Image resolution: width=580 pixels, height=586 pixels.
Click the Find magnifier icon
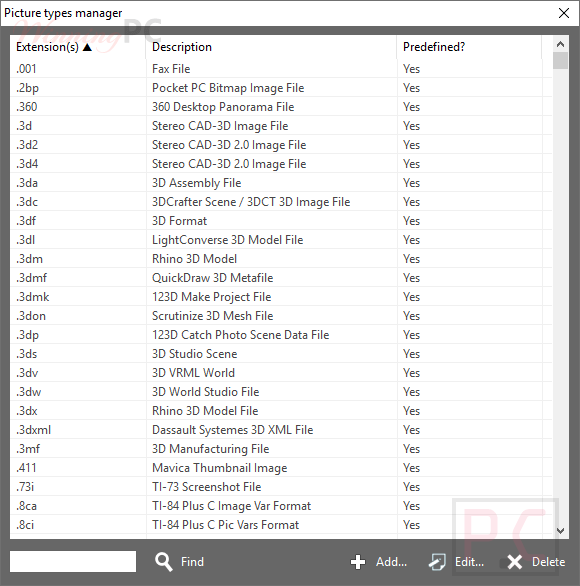pos(164,562)
